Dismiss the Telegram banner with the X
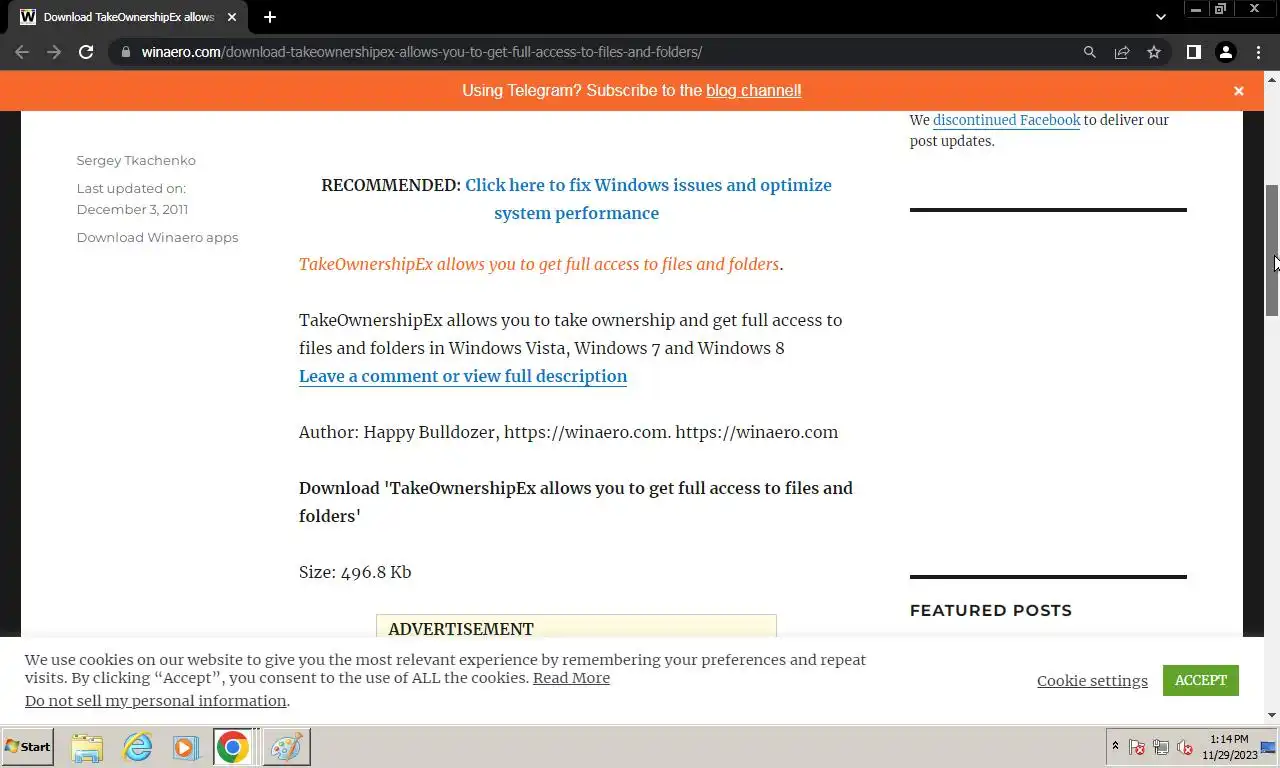The image size is (1280, 768). (1238, 91)
